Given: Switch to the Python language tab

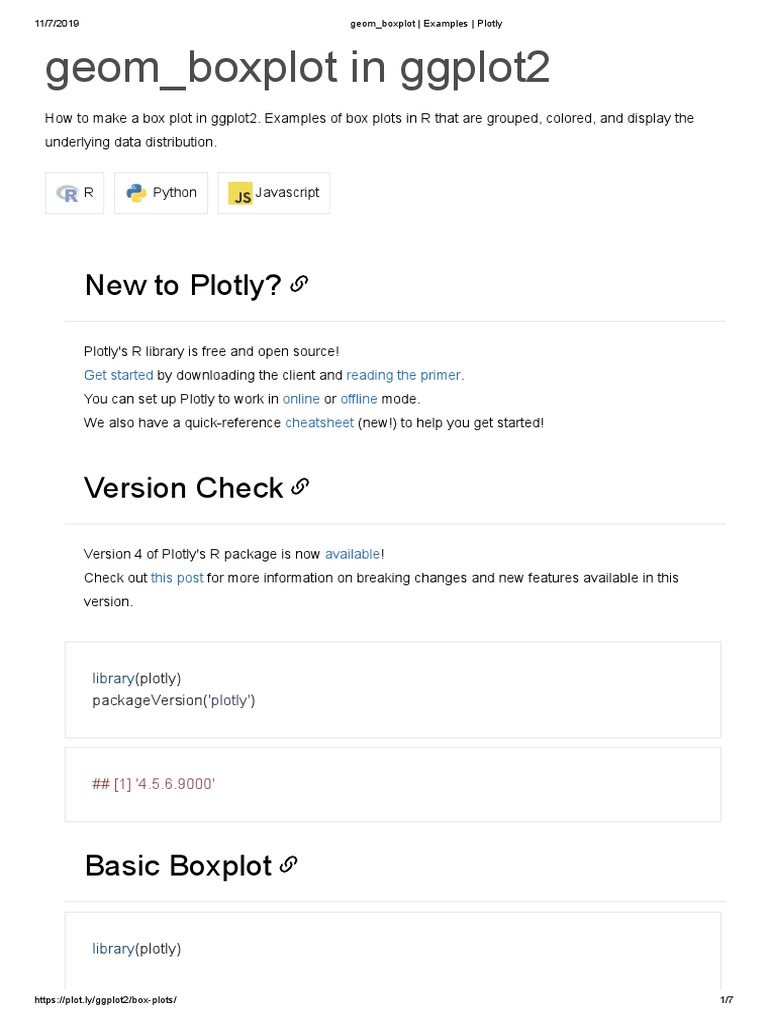Looking at the screenshot, I should pyautogui.click(x=161, y=193).
